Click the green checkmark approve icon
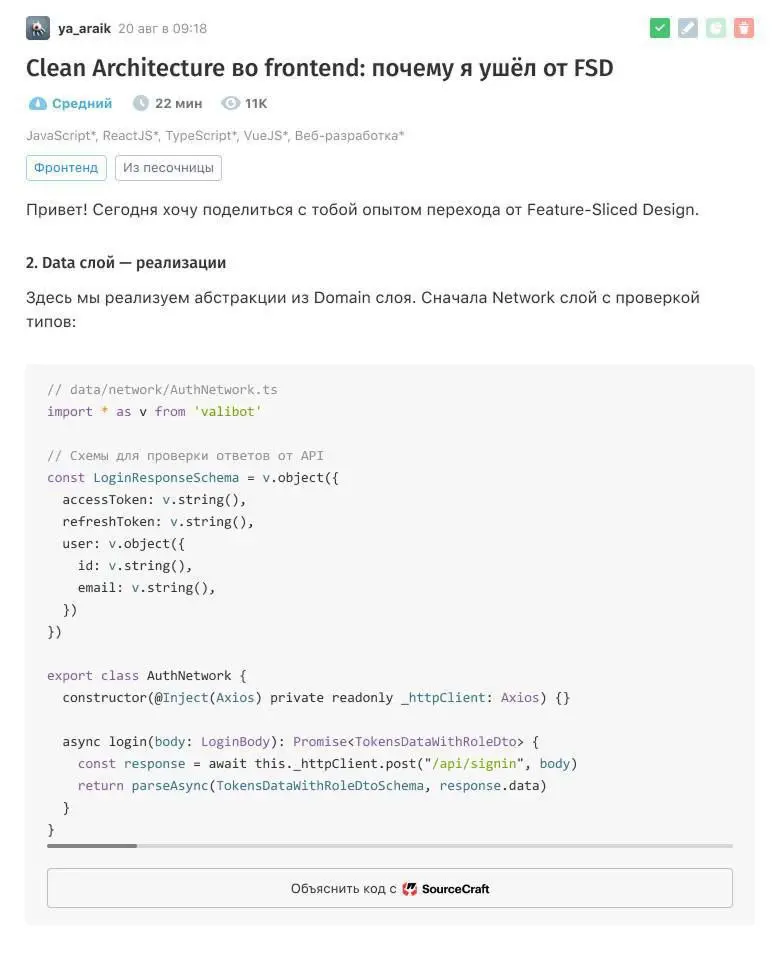The width and height of the screenshot is (780, 956). click(659, 28)
